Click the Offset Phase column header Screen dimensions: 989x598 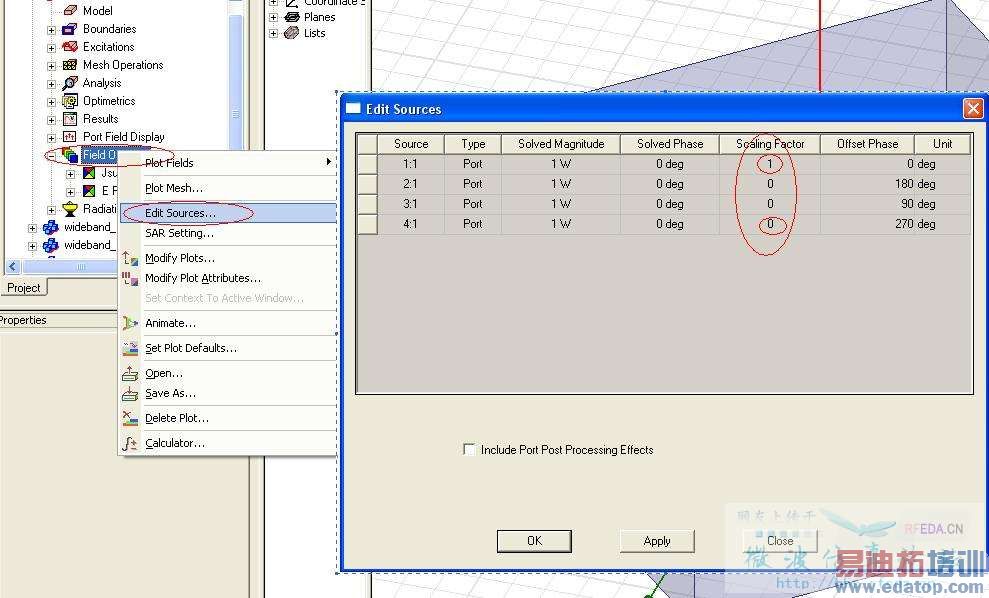pos(867,144)
